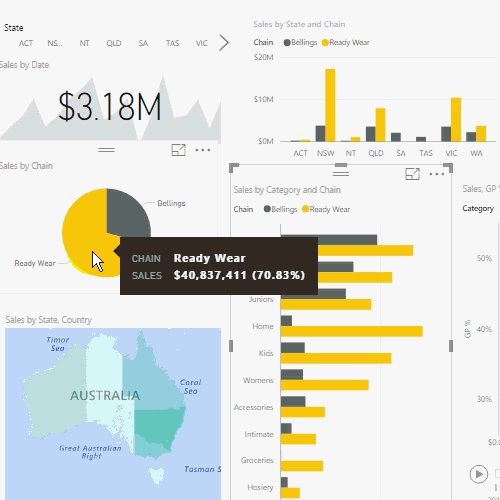Select ACT in the State slicer

click(x=26, y=43)
